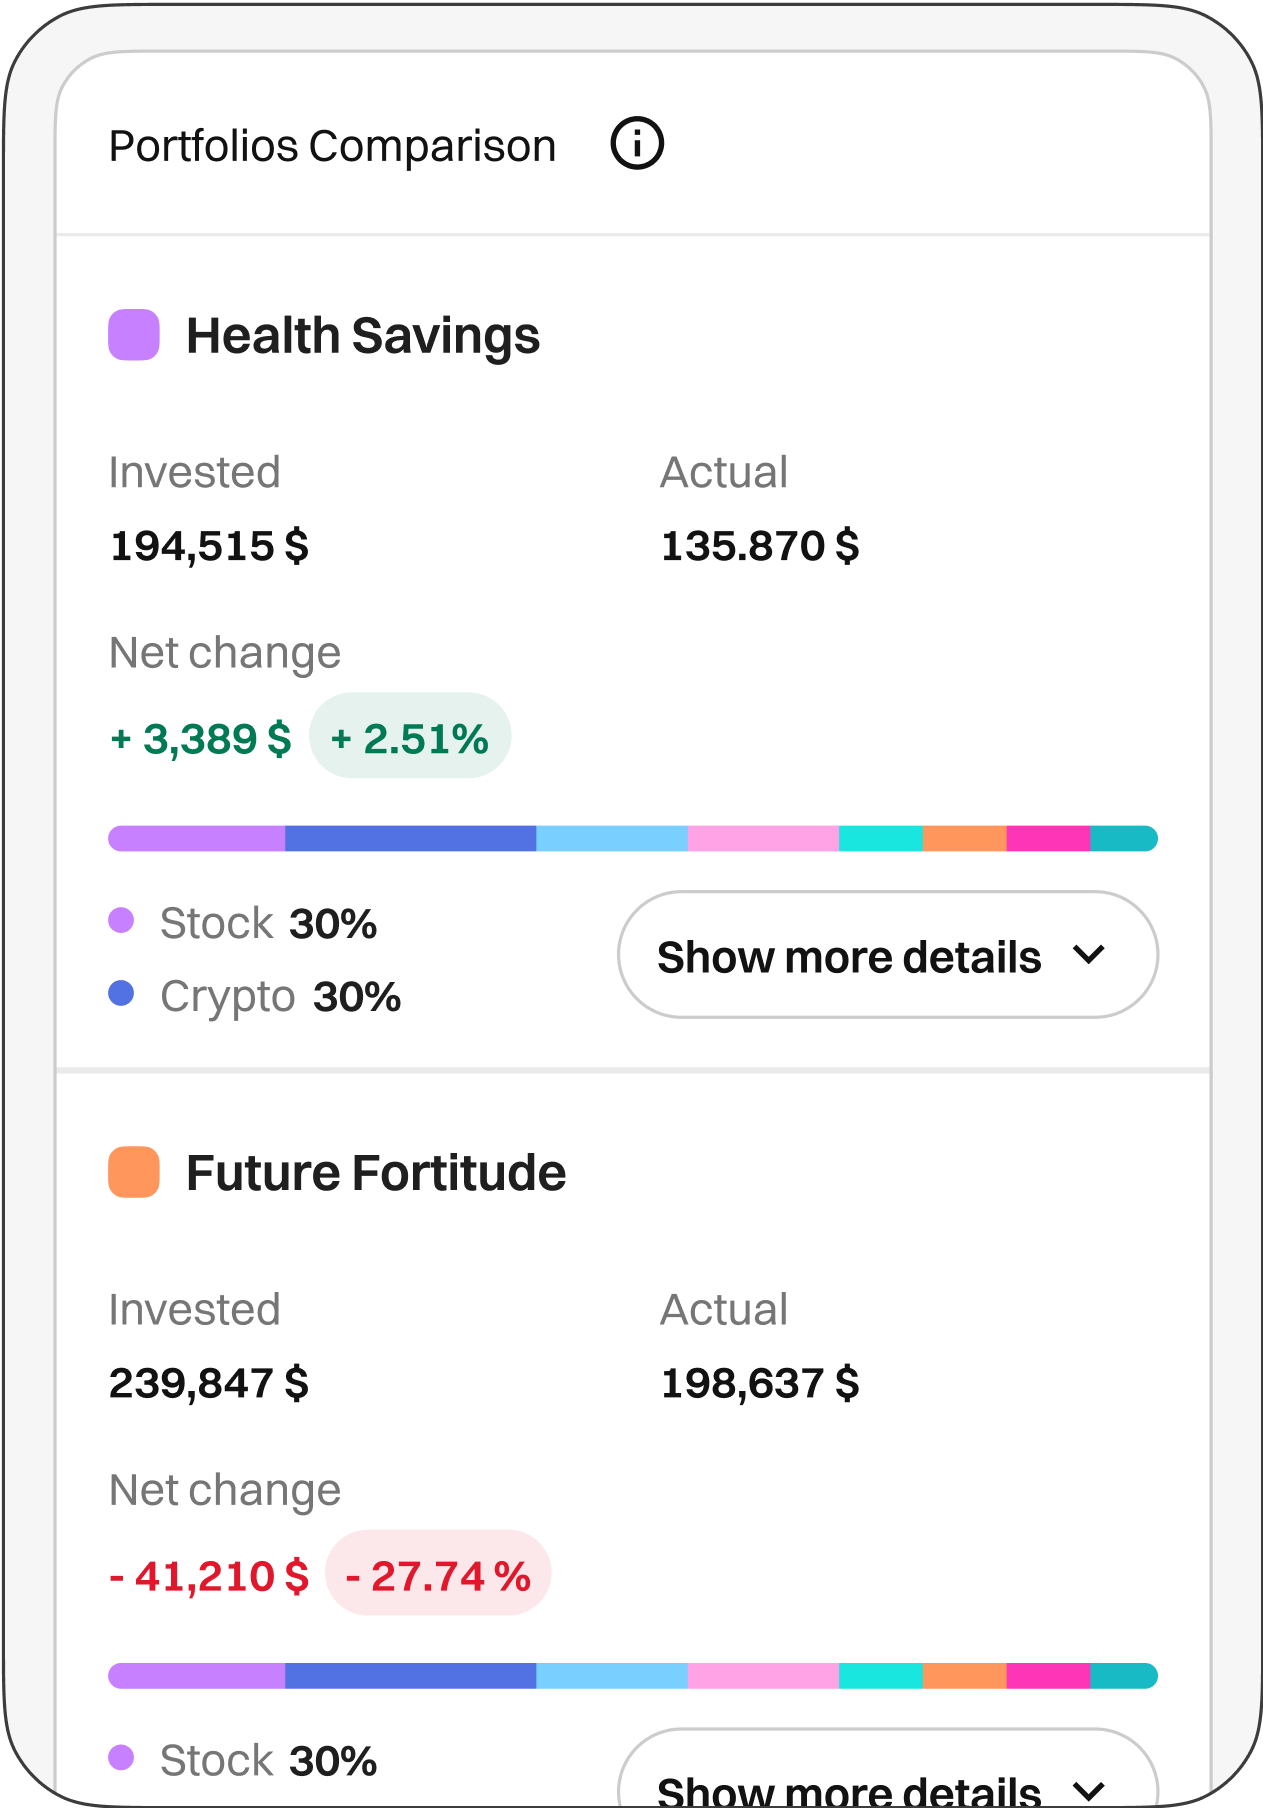The height and width of the screenshot is (1808, 1263).
Task: Click the magenta segment of Health Savings allocation bar
Action: pos(1047,839)
